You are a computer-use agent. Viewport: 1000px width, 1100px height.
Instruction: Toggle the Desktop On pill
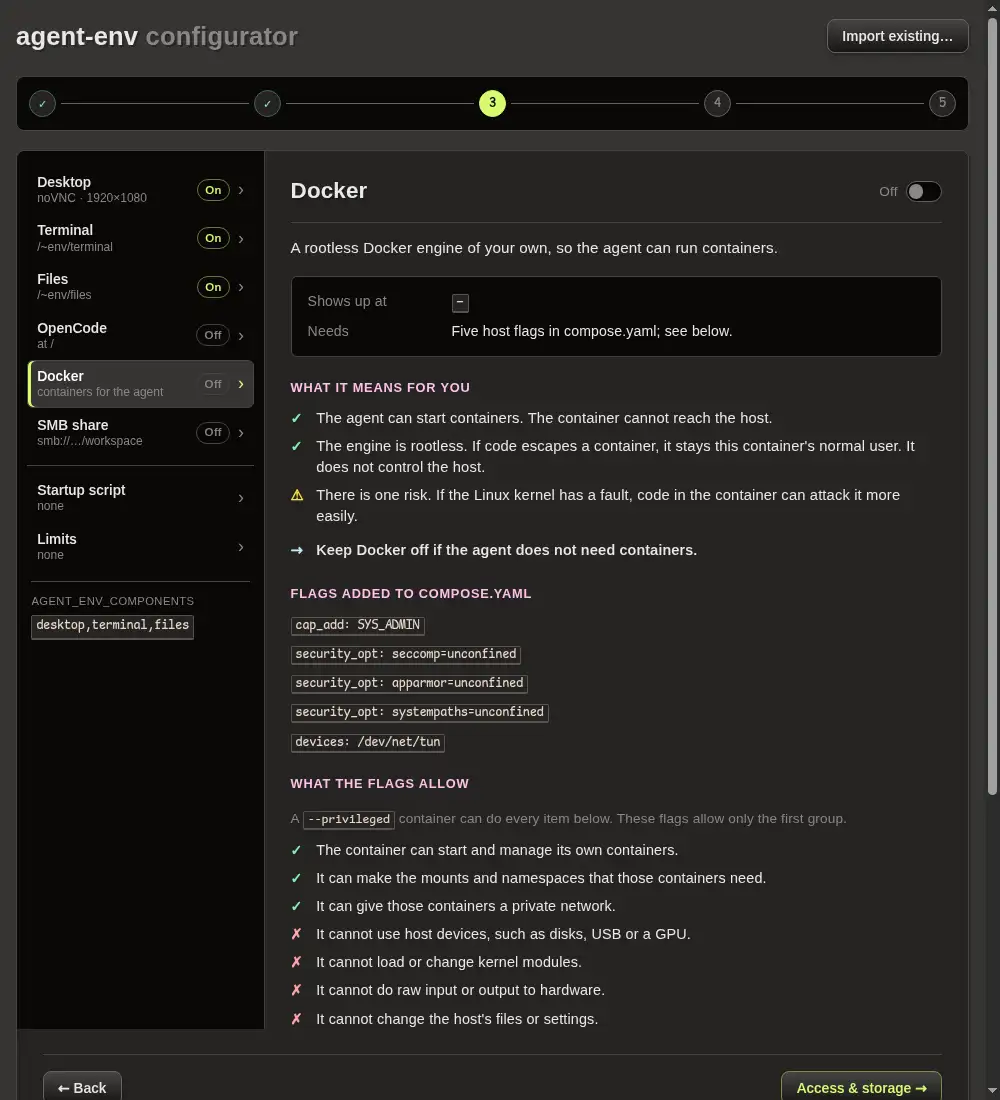click(x=213, y=190)
